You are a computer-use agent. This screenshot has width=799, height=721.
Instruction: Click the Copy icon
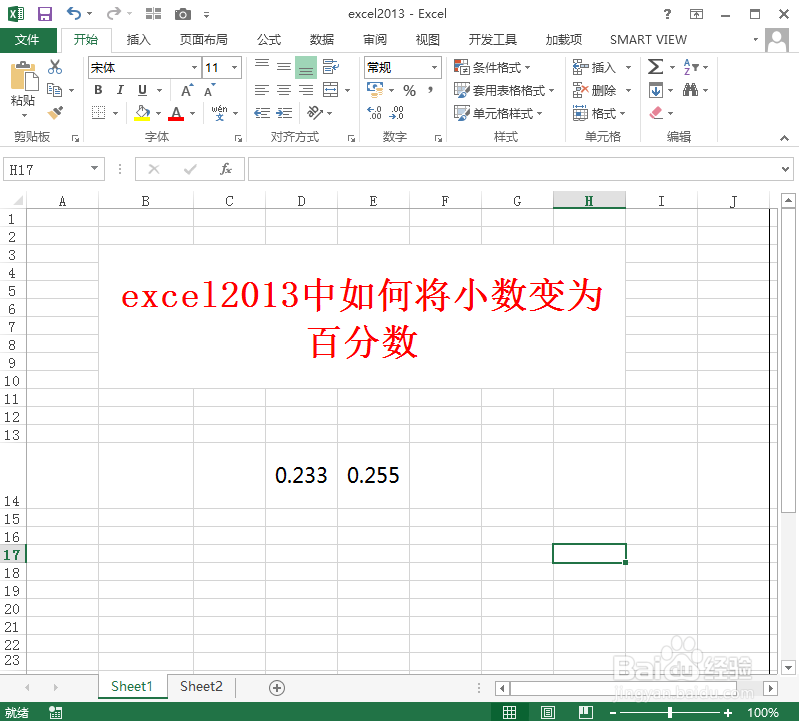pyautogui.click(x=54, y=90)
